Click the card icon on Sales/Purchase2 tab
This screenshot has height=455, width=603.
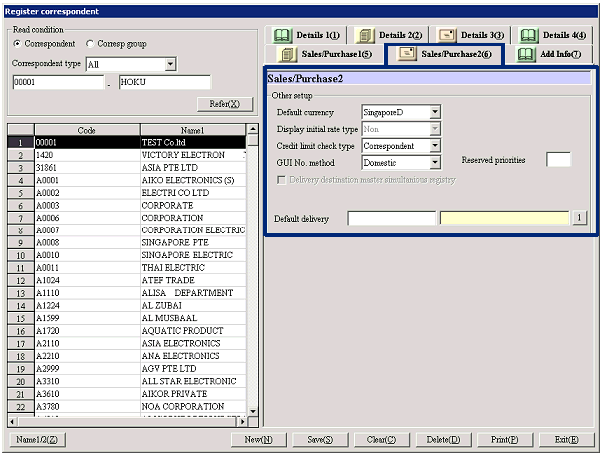tap(407, 54)
